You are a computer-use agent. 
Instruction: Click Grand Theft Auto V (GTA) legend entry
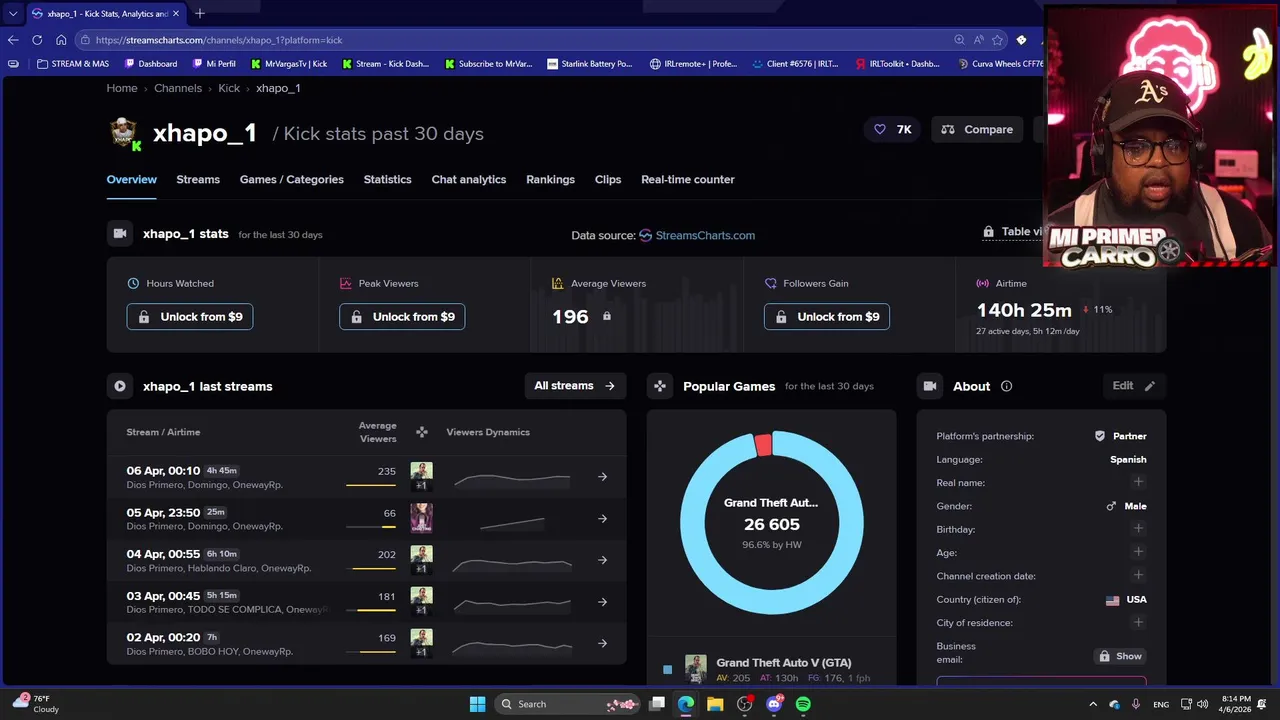[x=784, y=663]
